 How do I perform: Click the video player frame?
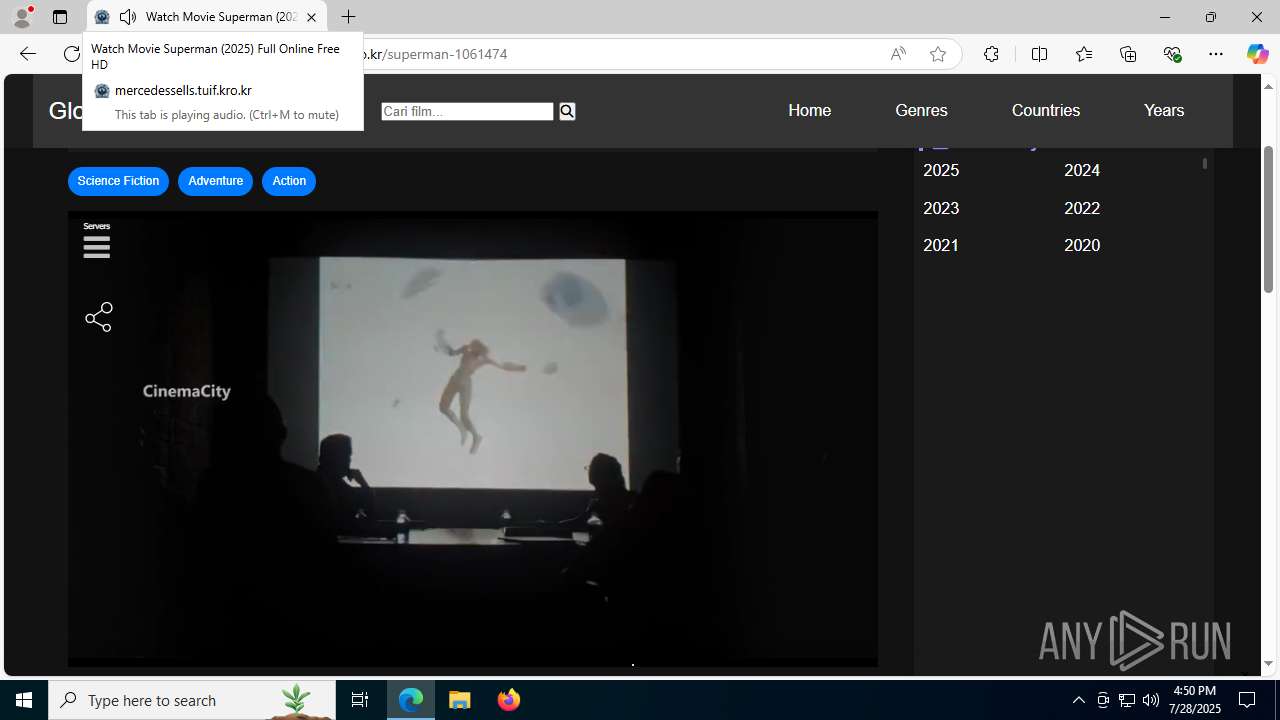click(473, 439)
